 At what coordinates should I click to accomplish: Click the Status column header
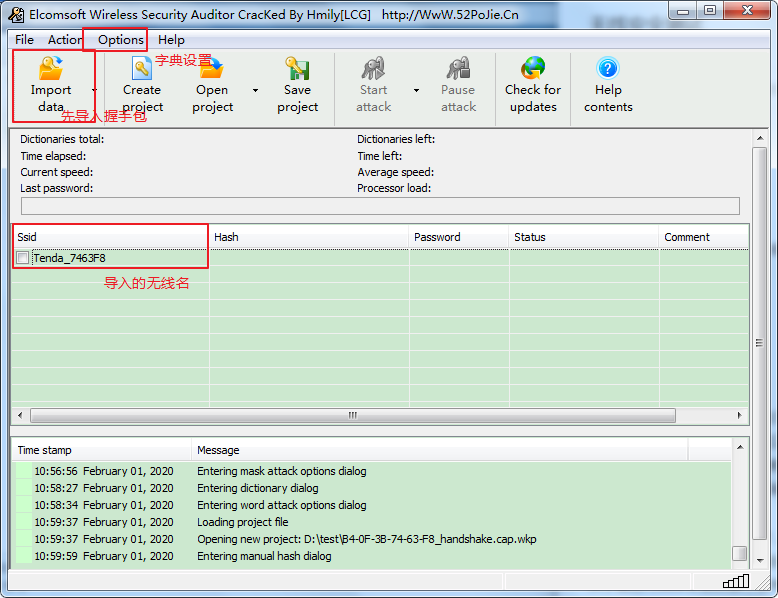pos(584,237)
